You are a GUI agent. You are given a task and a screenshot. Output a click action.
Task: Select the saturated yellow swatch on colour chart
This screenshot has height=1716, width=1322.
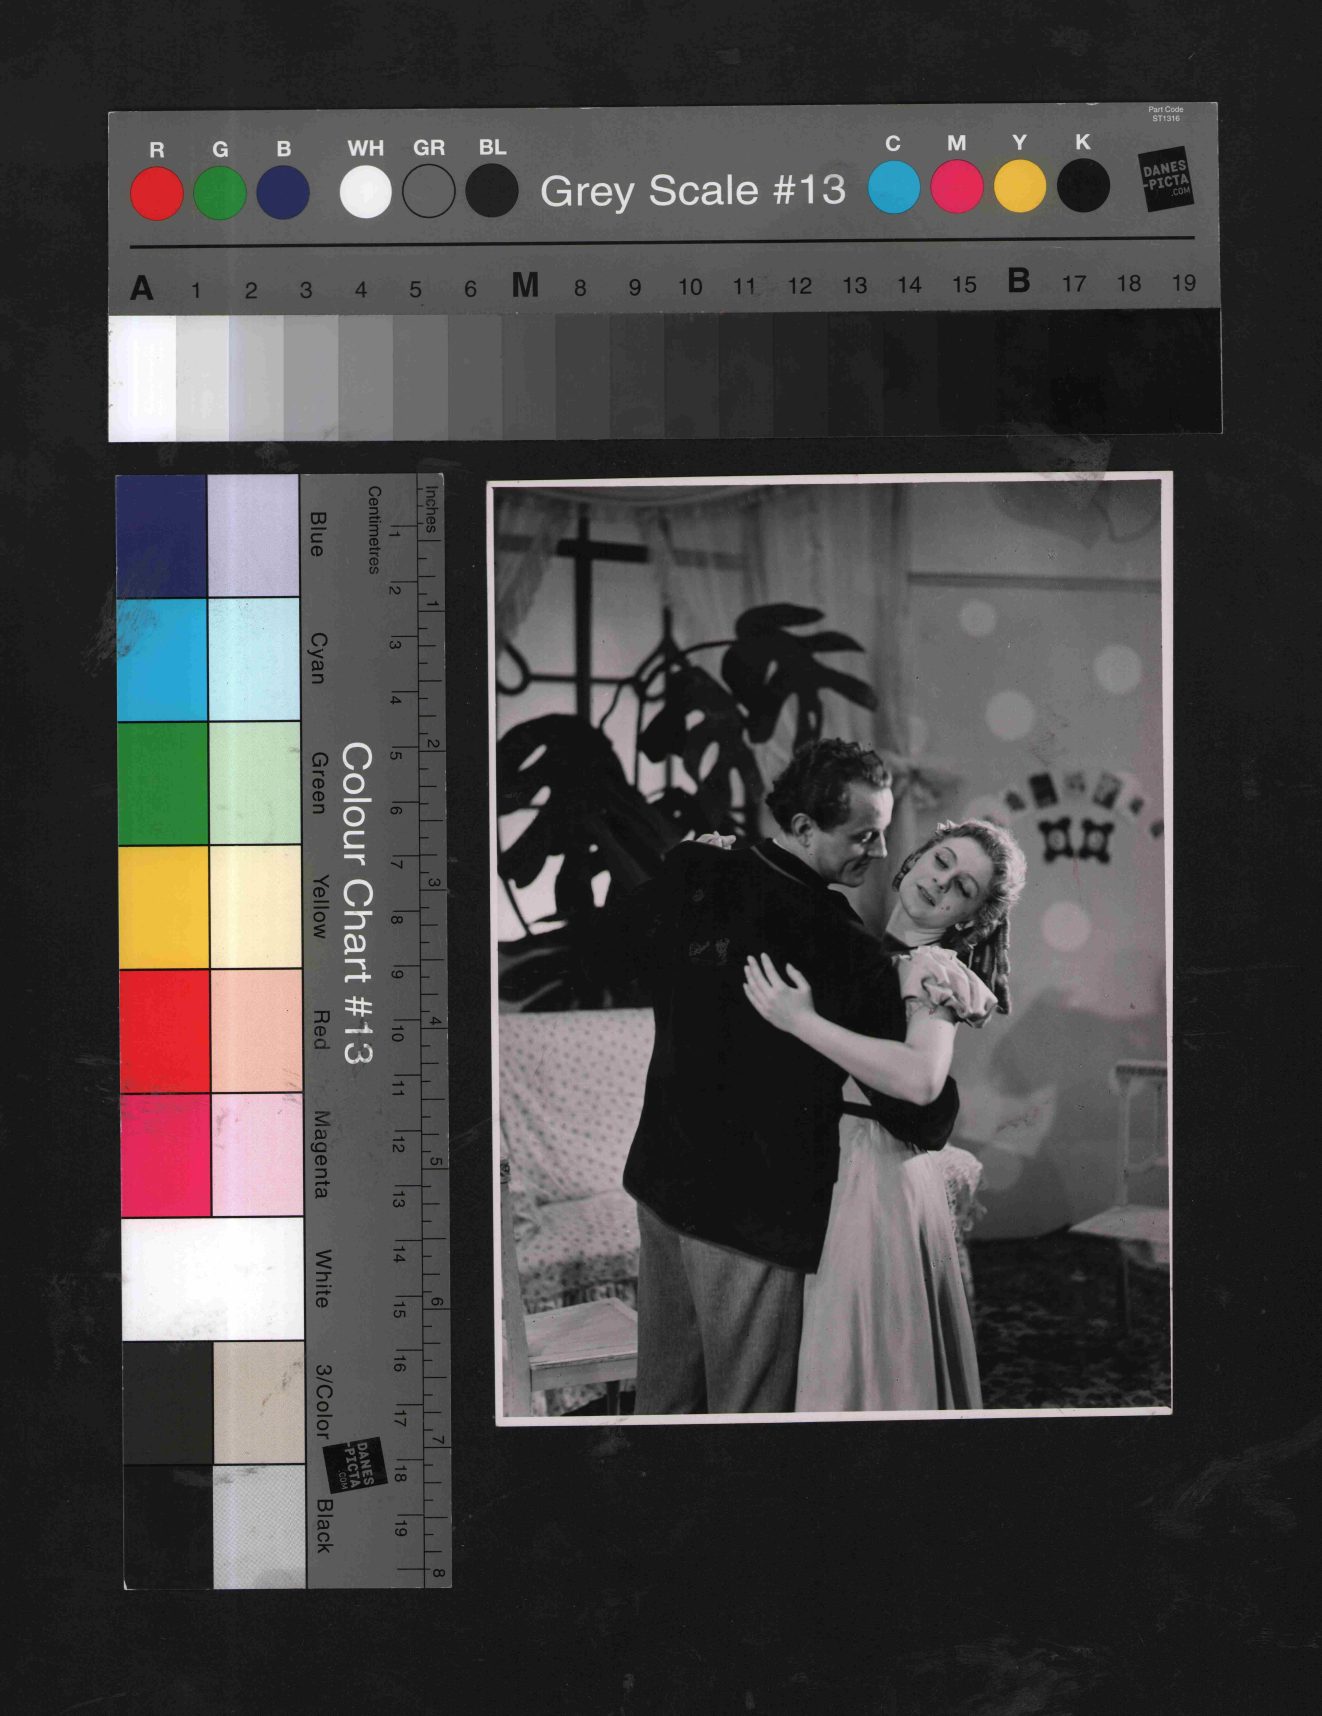point(164,907)
